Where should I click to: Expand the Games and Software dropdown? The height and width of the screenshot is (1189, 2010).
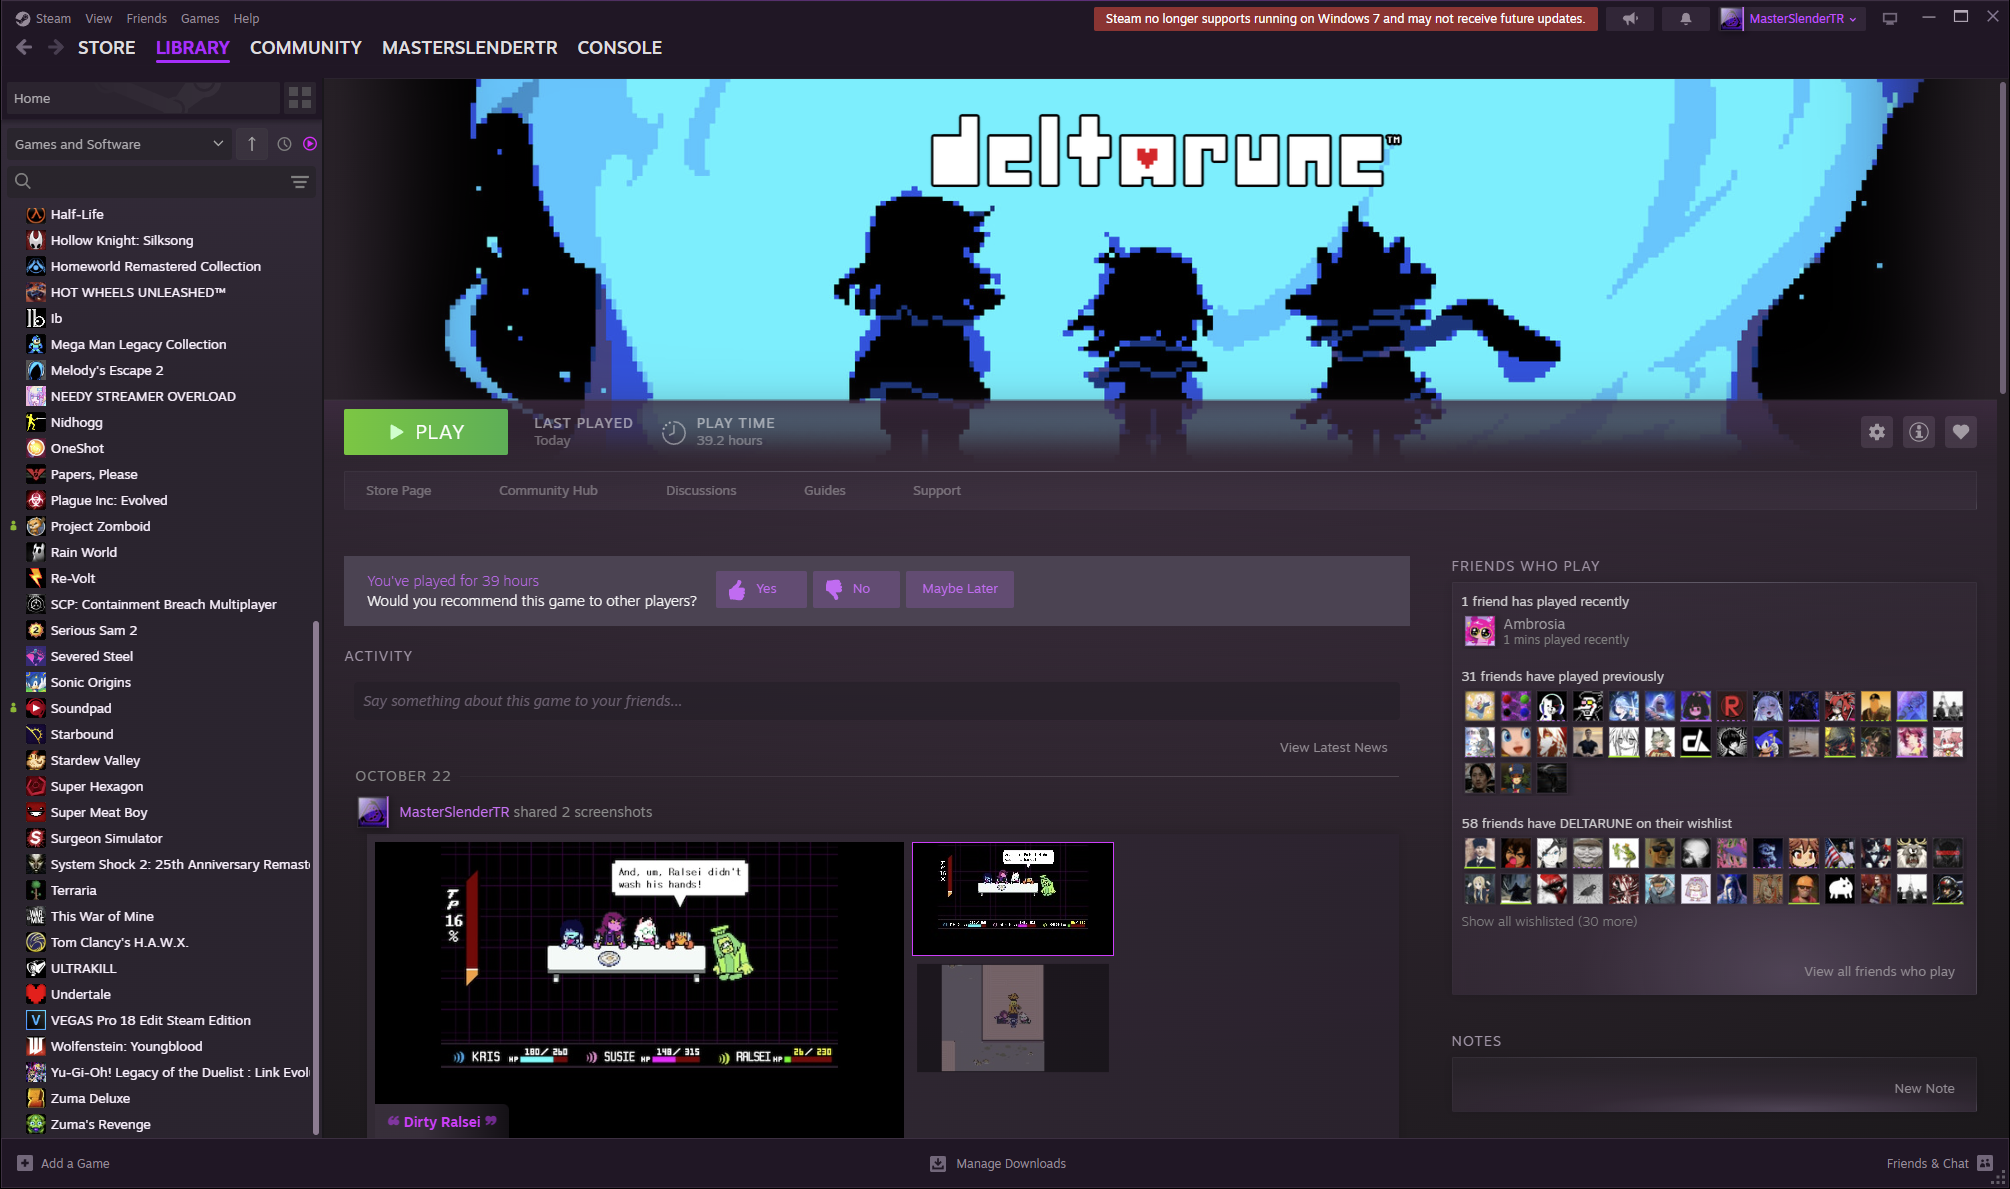(118, 144)
